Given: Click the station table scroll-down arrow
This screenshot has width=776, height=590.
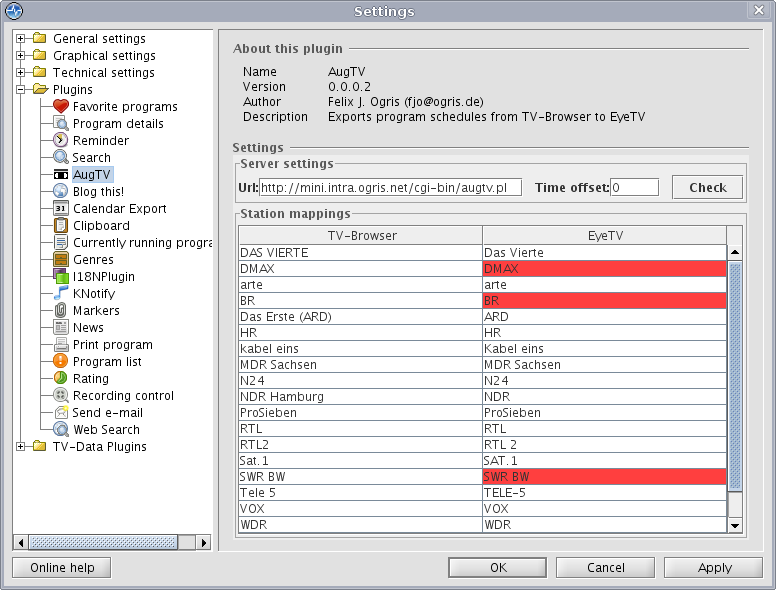Looking at the screenshot, I should [735, 525].
